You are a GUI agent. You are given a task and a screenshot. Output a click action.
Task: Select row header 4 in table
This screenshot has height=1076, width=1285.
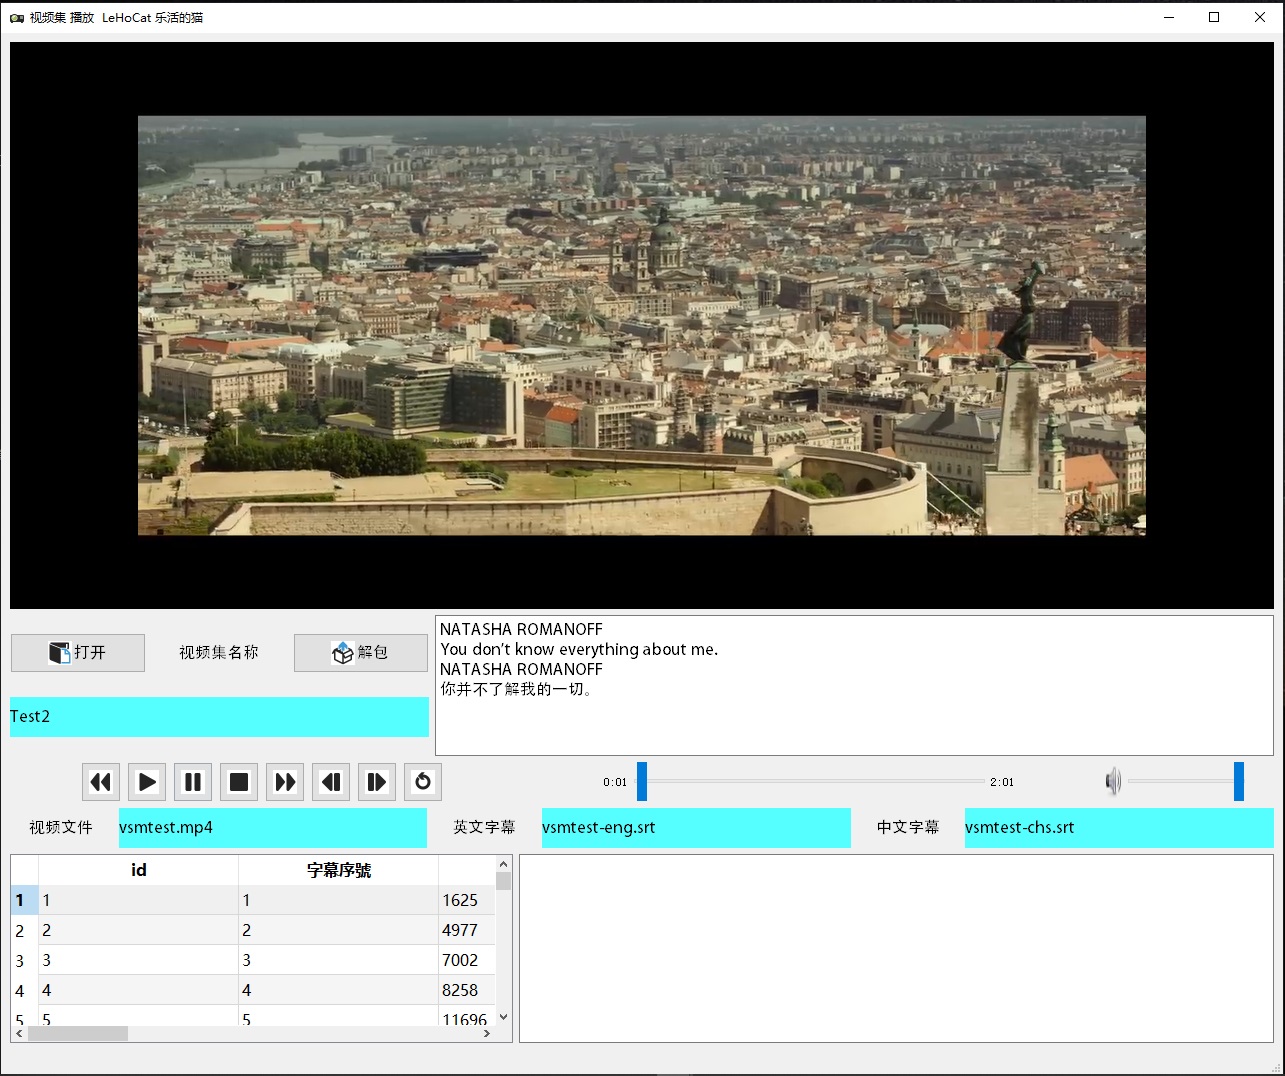(x=24, y=990)
